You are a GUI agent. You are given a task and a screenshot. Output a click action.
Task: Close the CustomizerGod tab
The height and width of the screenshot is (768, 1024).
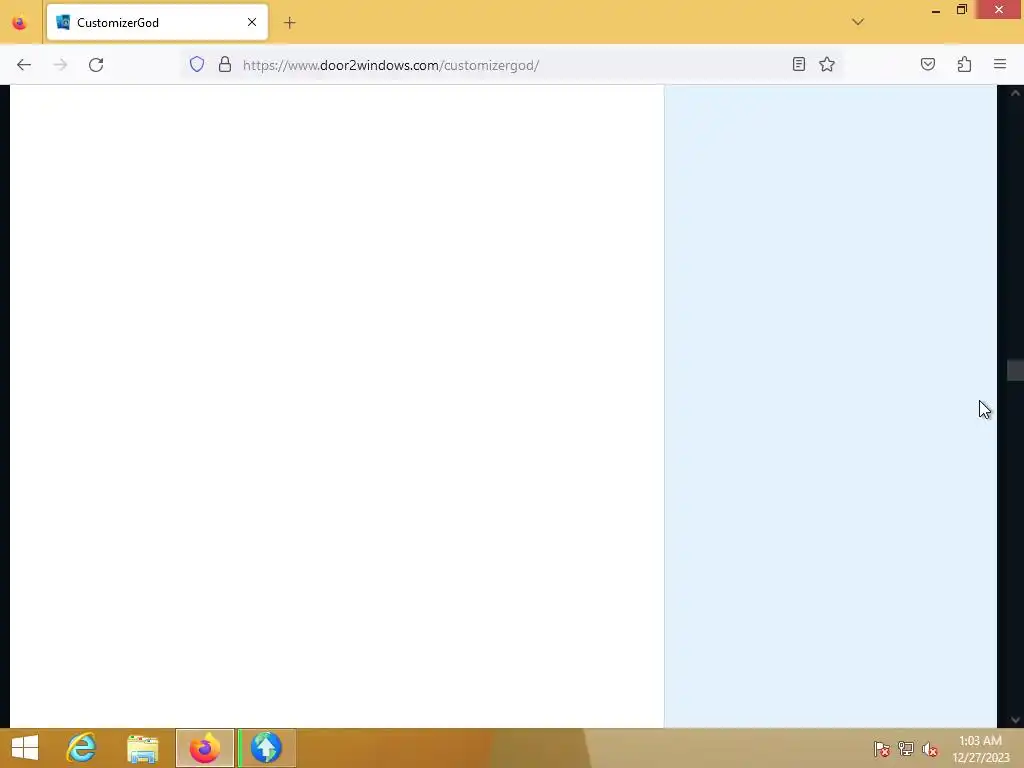(x=252, y=22)
